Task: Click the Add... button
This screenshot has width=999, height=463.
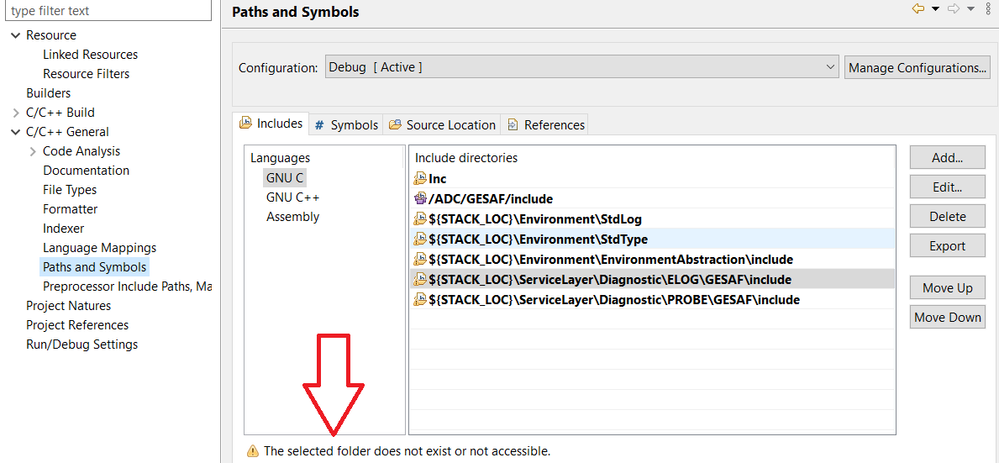Action: [x=946, y=158]
